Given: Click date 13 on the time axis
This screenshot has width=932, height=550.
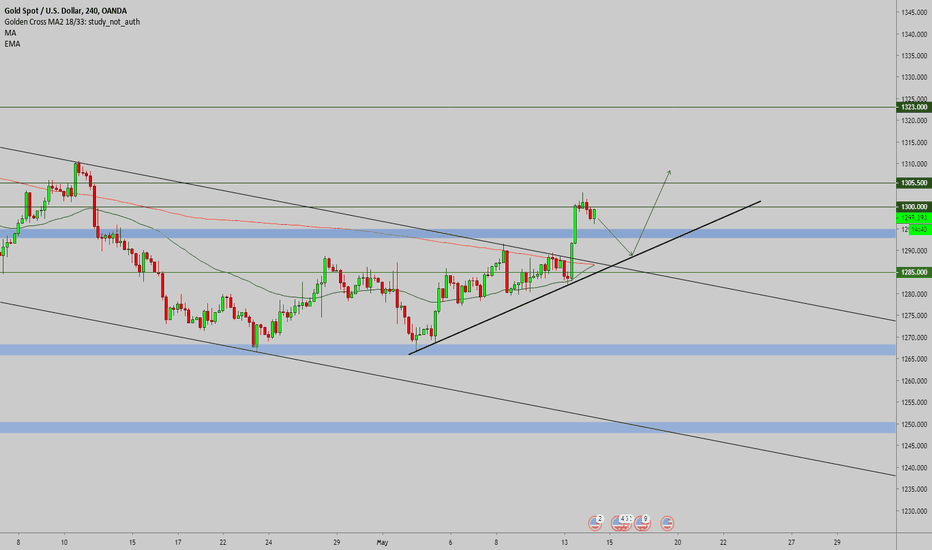Looking at the screenshot, I should click(x=564, y=542).
